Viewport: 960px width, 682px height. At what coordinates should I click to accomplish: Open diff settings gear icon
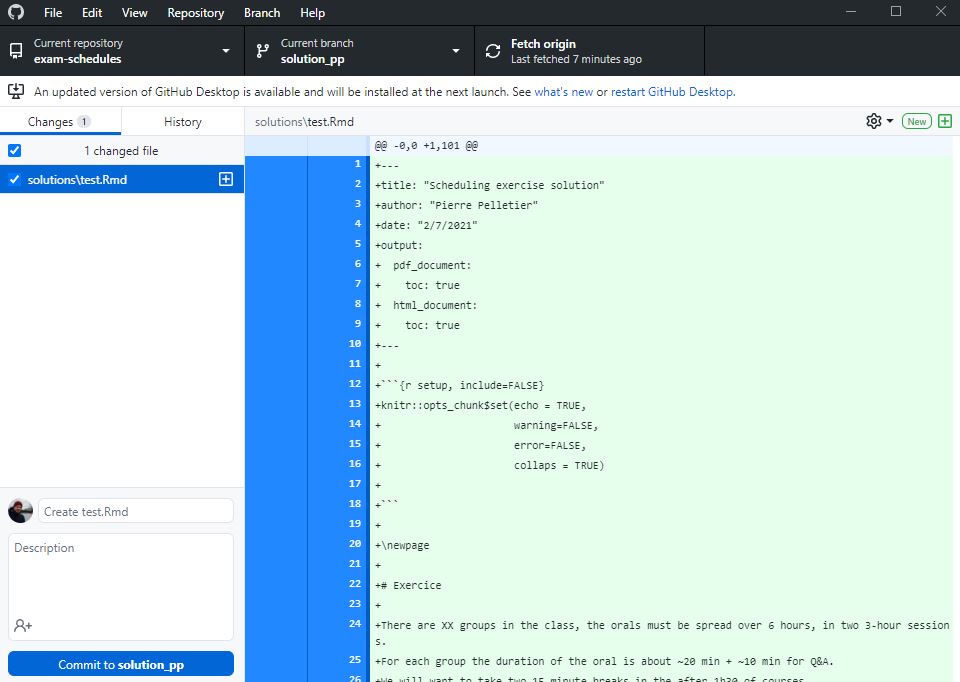874,121
